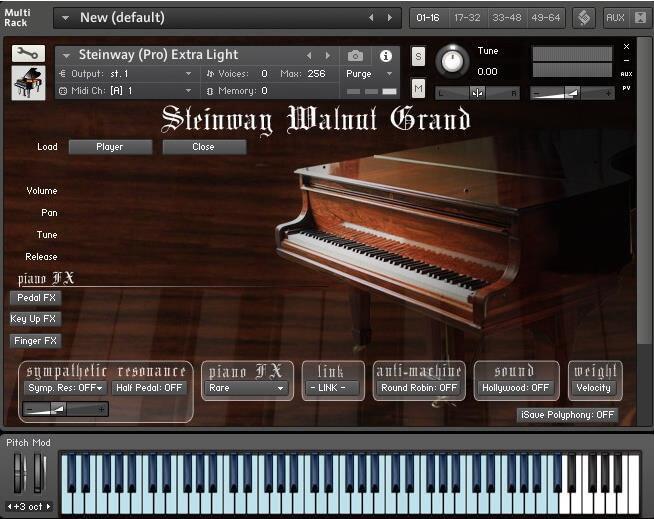
Task: Click the Multi Rack label
Action: coord(17,18)
